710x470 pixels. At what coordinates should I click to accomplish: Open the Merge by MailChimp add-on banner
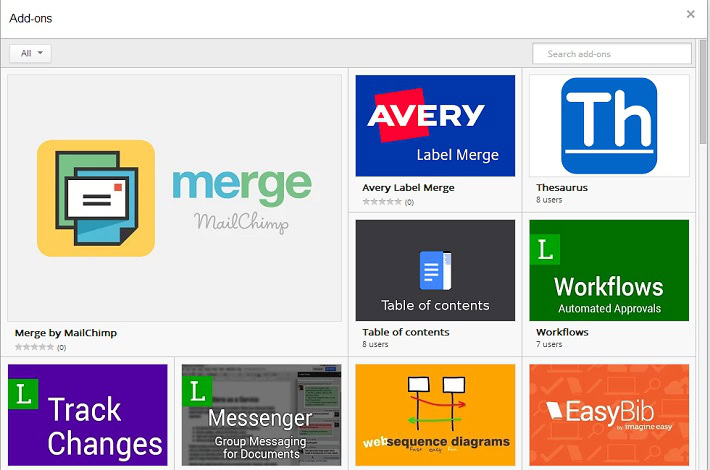(174, 198)
